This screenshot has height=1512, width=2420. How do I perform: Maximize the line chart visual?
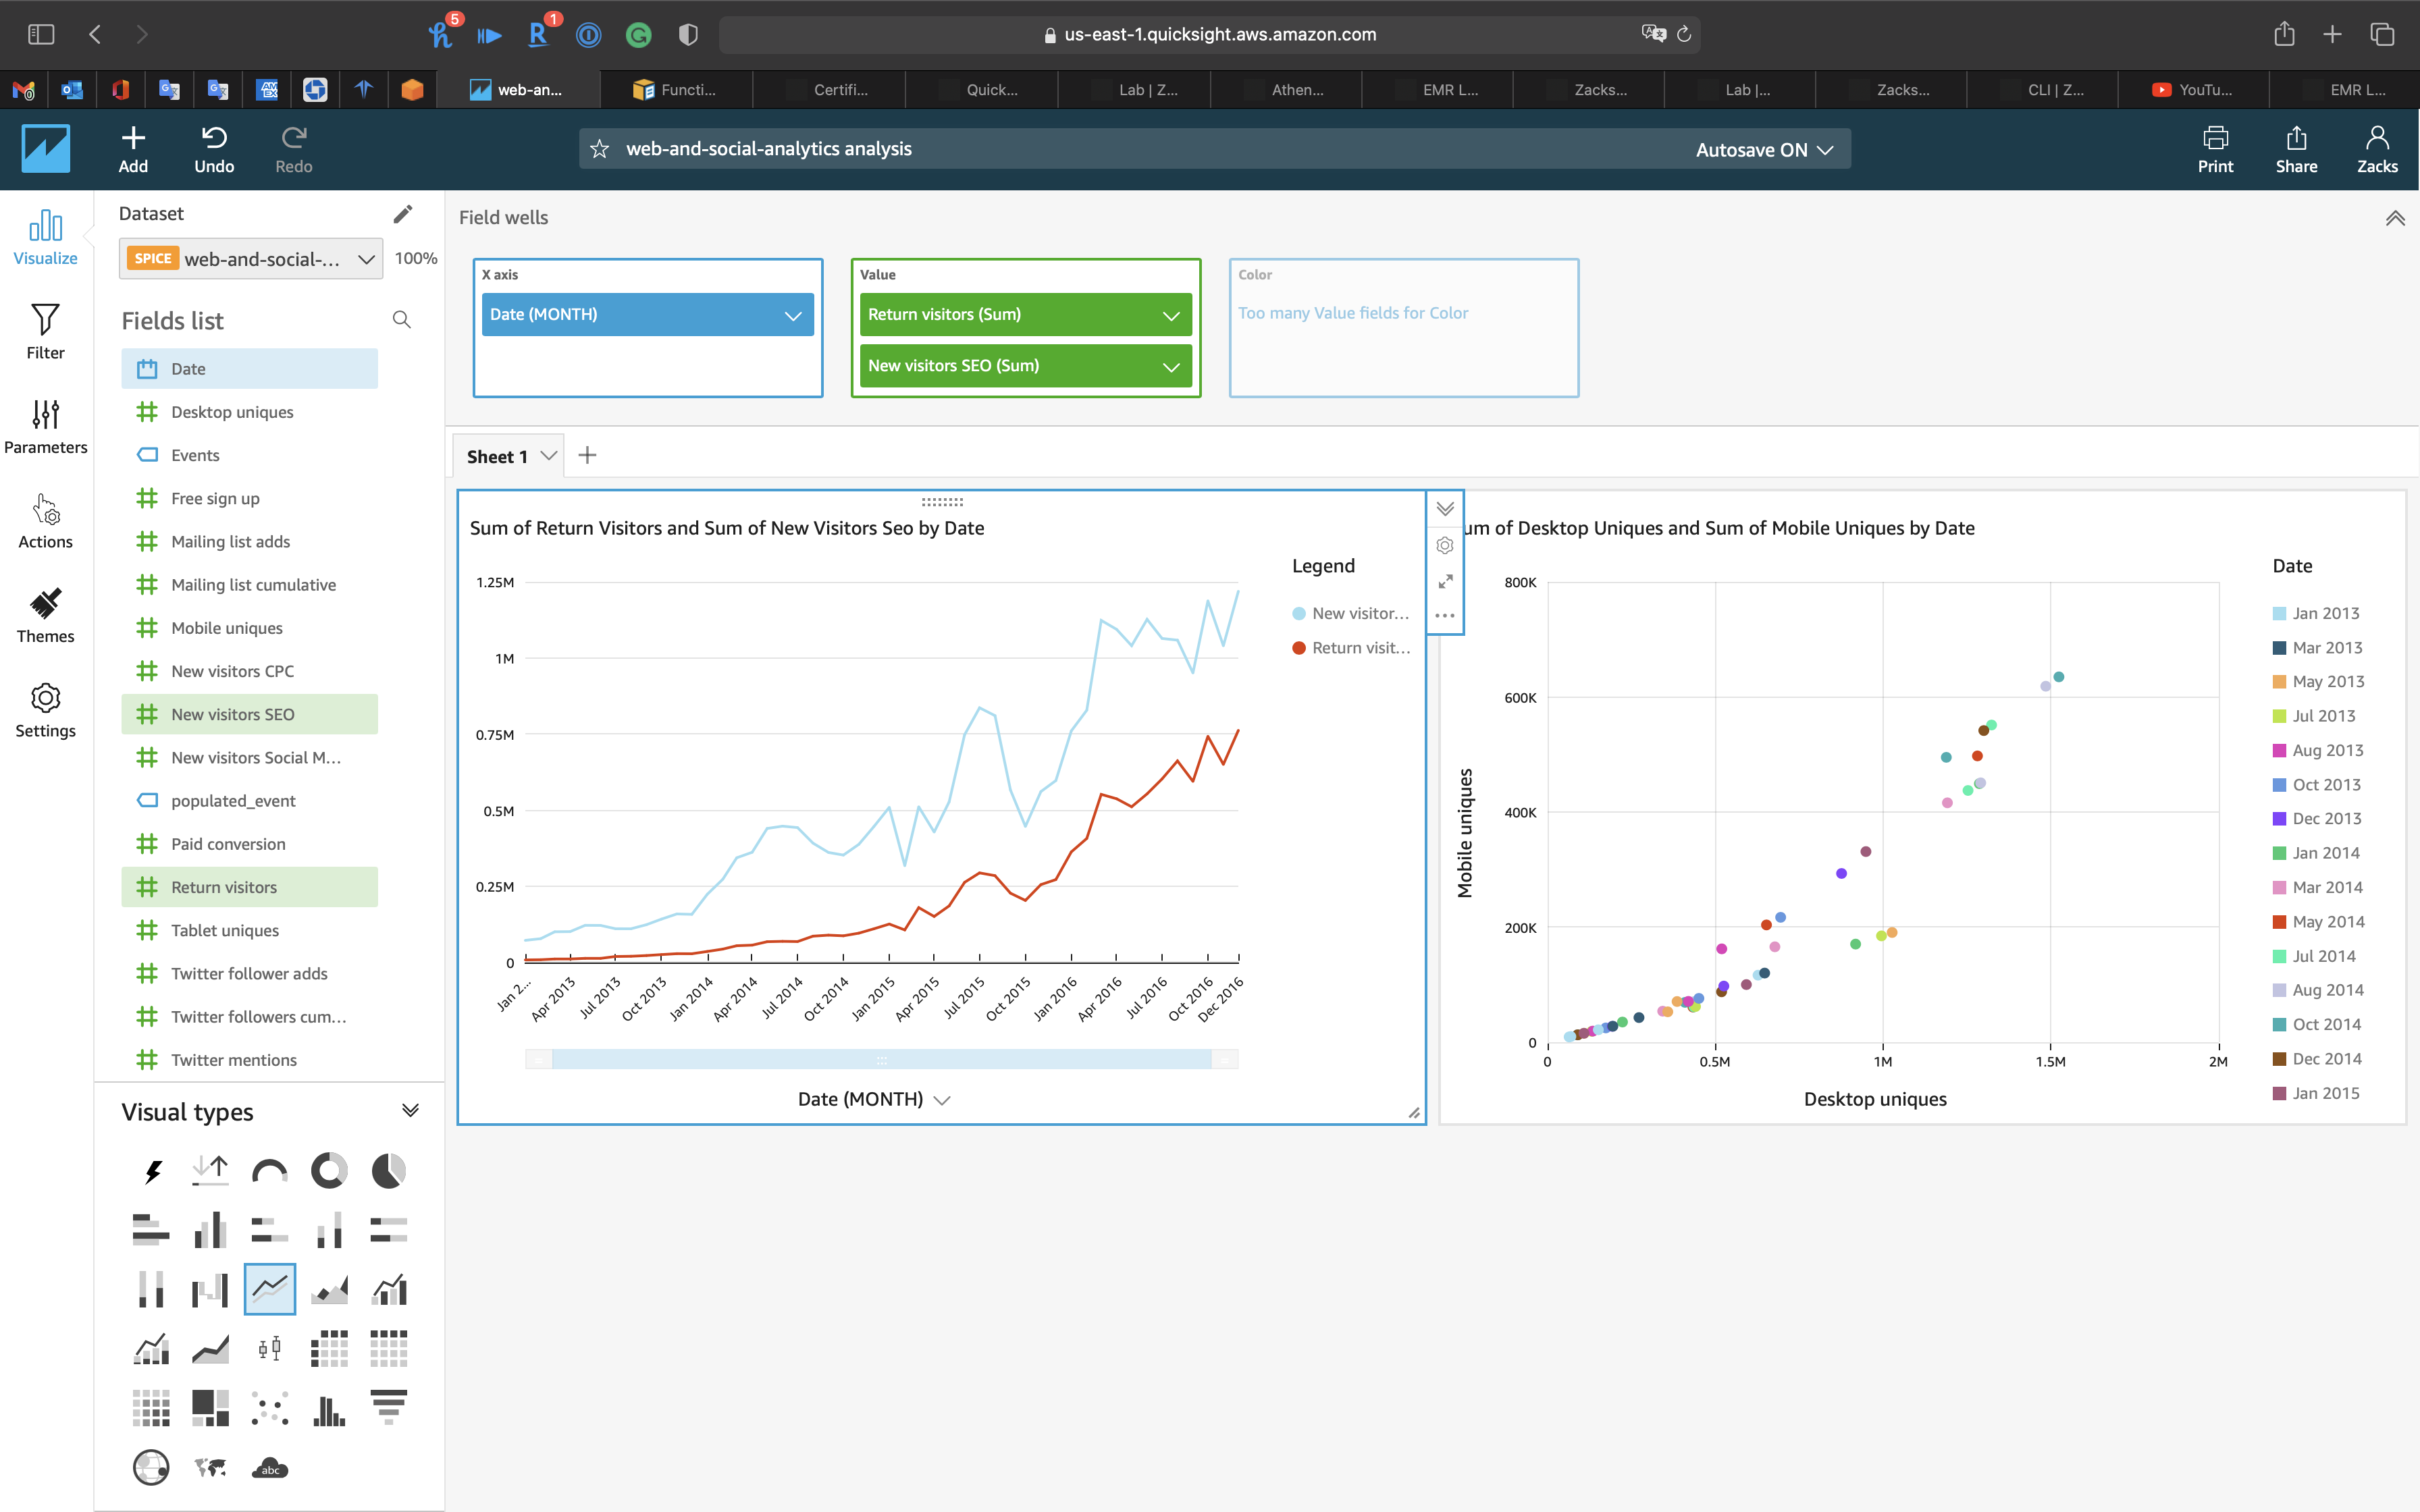pos(1445,581)
